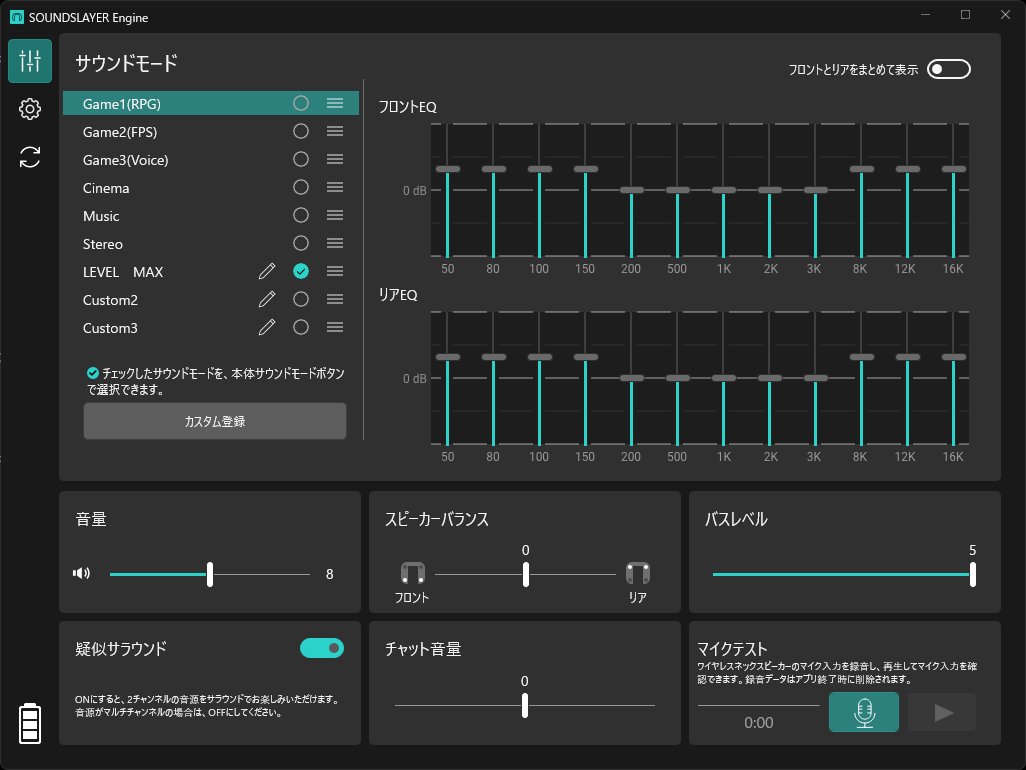The height and width of the screenshot is (770, 1026).
Task: Minimize the SOUNDSLAYER Engine window
Action: click(925, 14)
